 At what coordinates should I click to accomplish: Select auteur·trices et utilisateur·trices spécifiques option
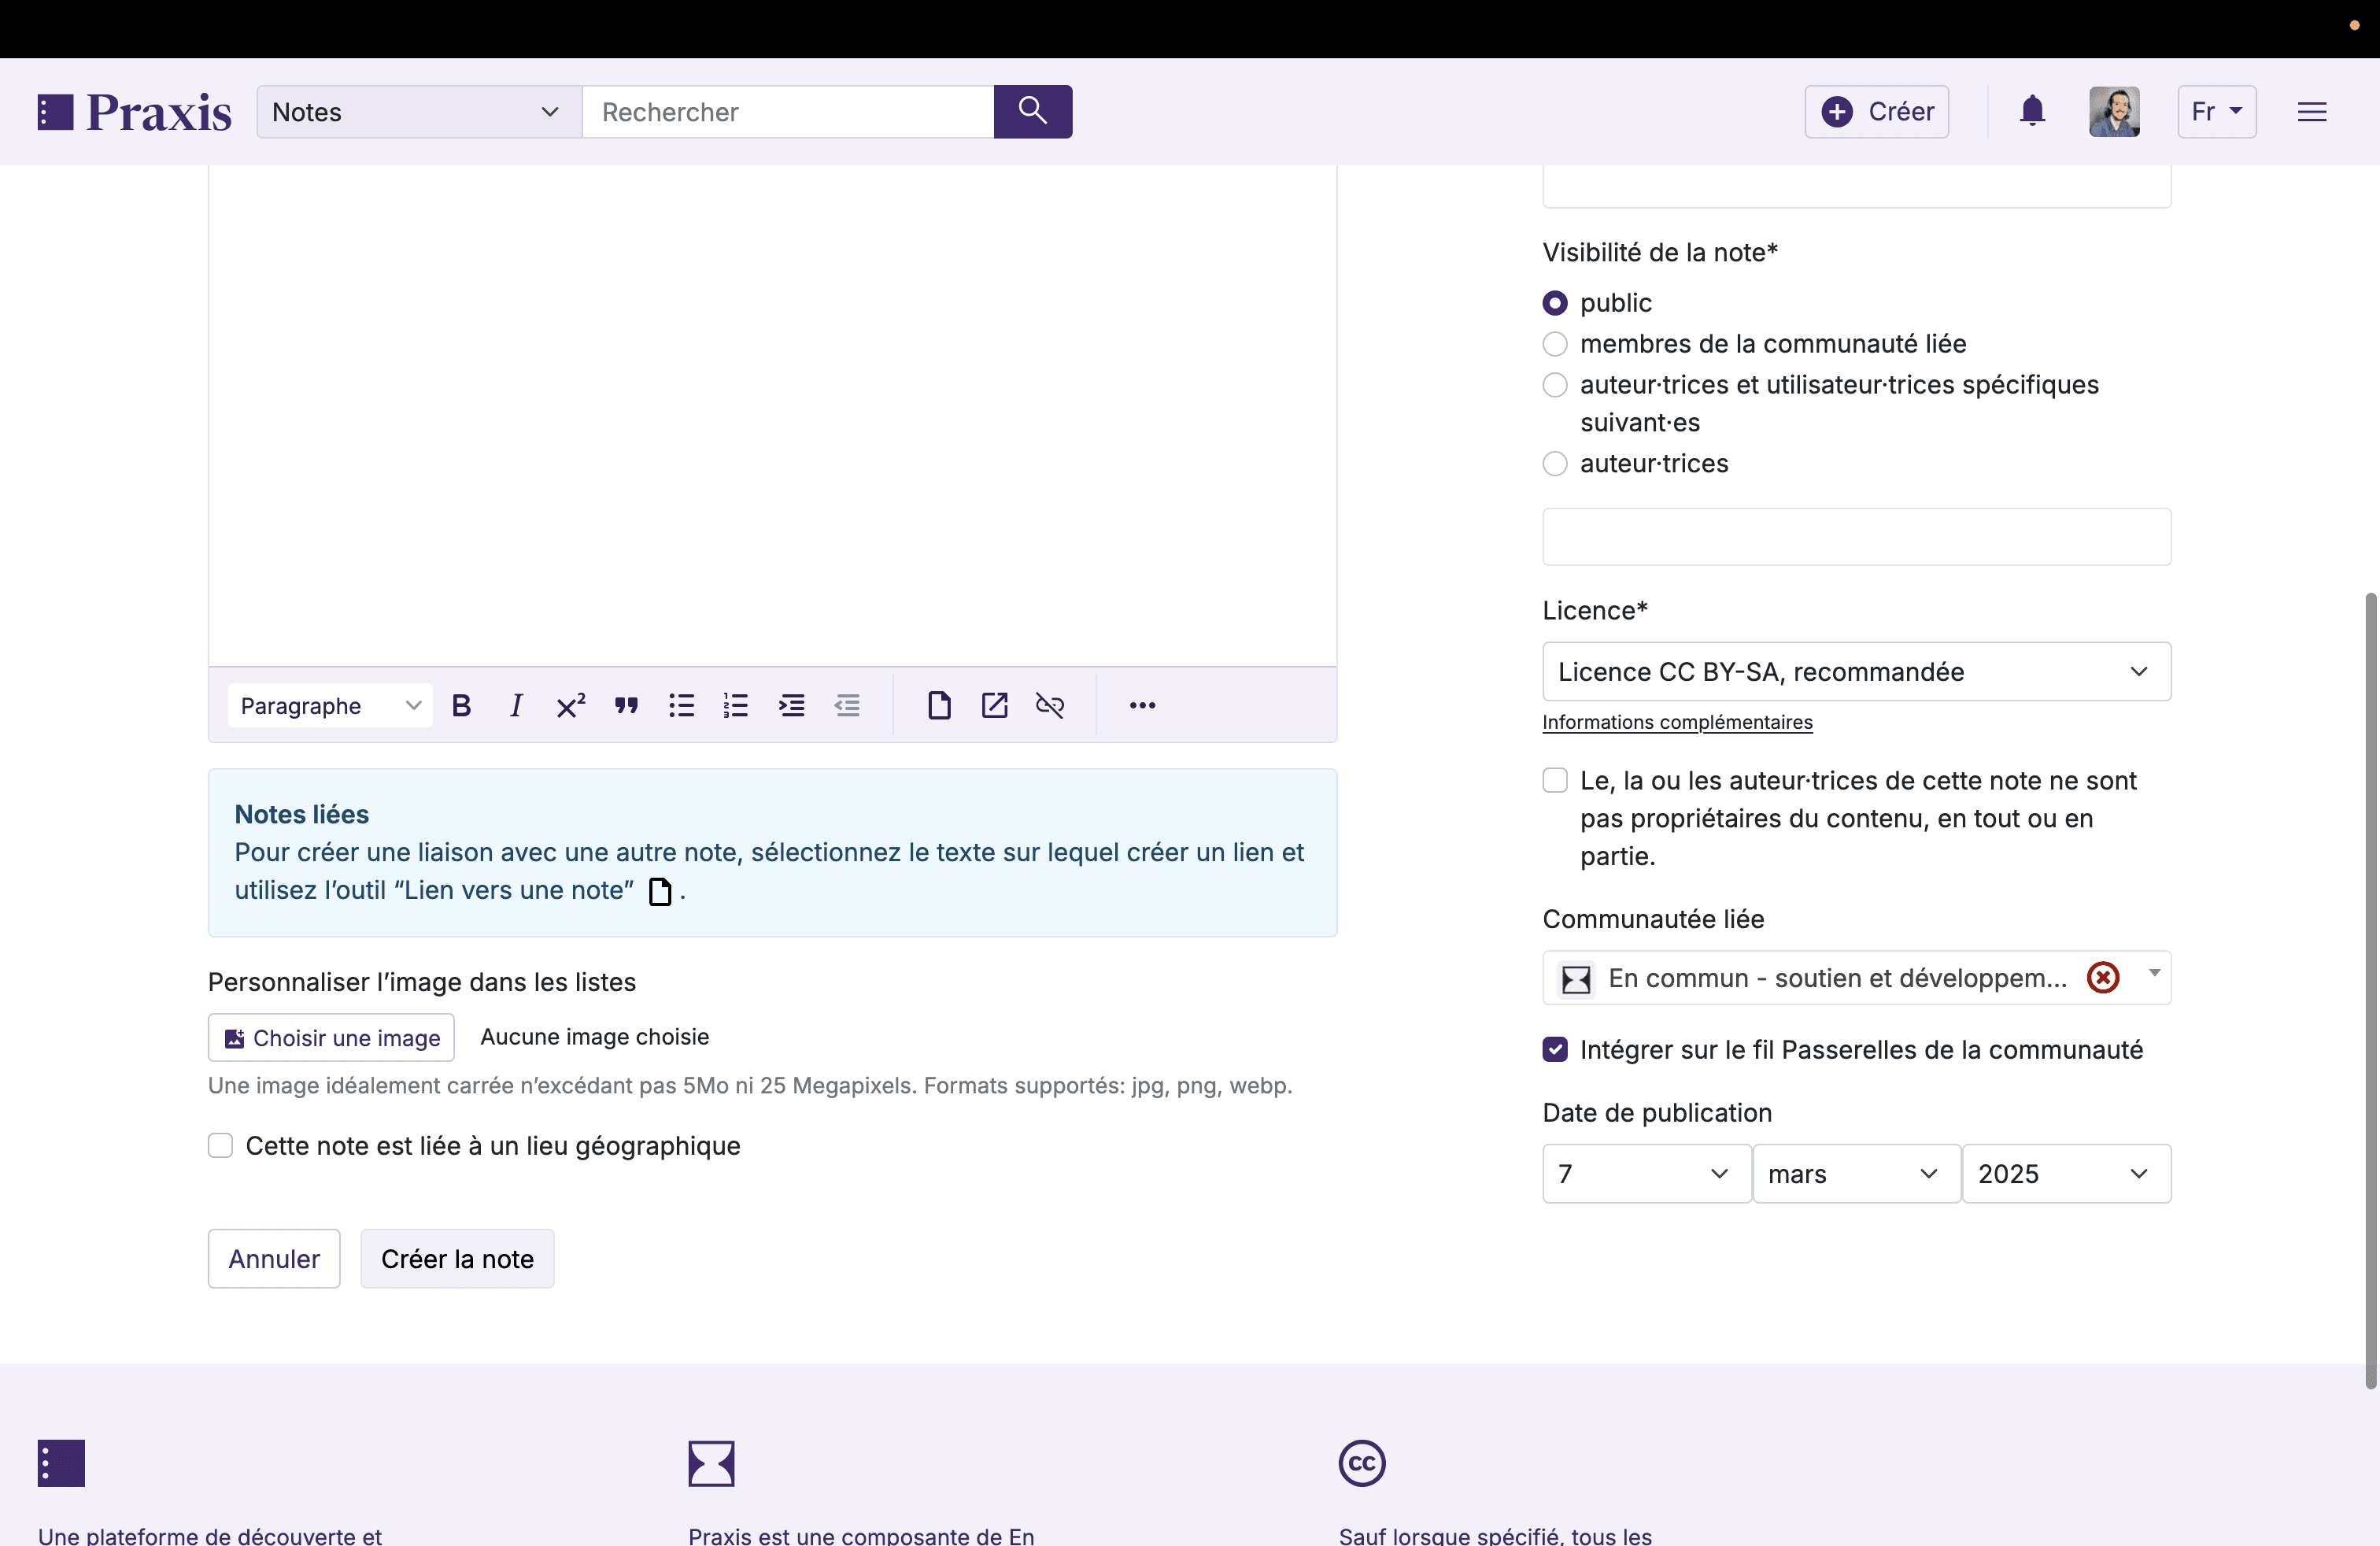[1555, 384]
